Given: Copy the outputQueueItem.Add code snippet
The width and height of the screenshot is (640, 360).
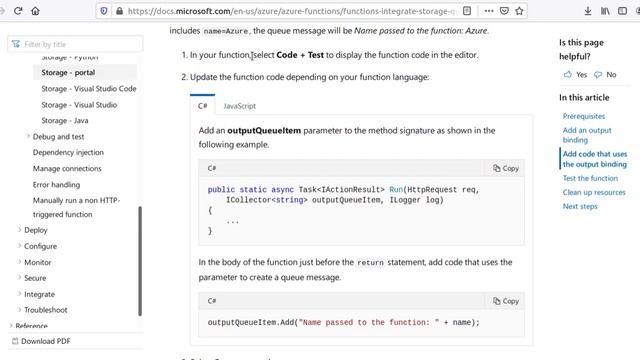Looking at the screenshot, I should click(506, 301).
